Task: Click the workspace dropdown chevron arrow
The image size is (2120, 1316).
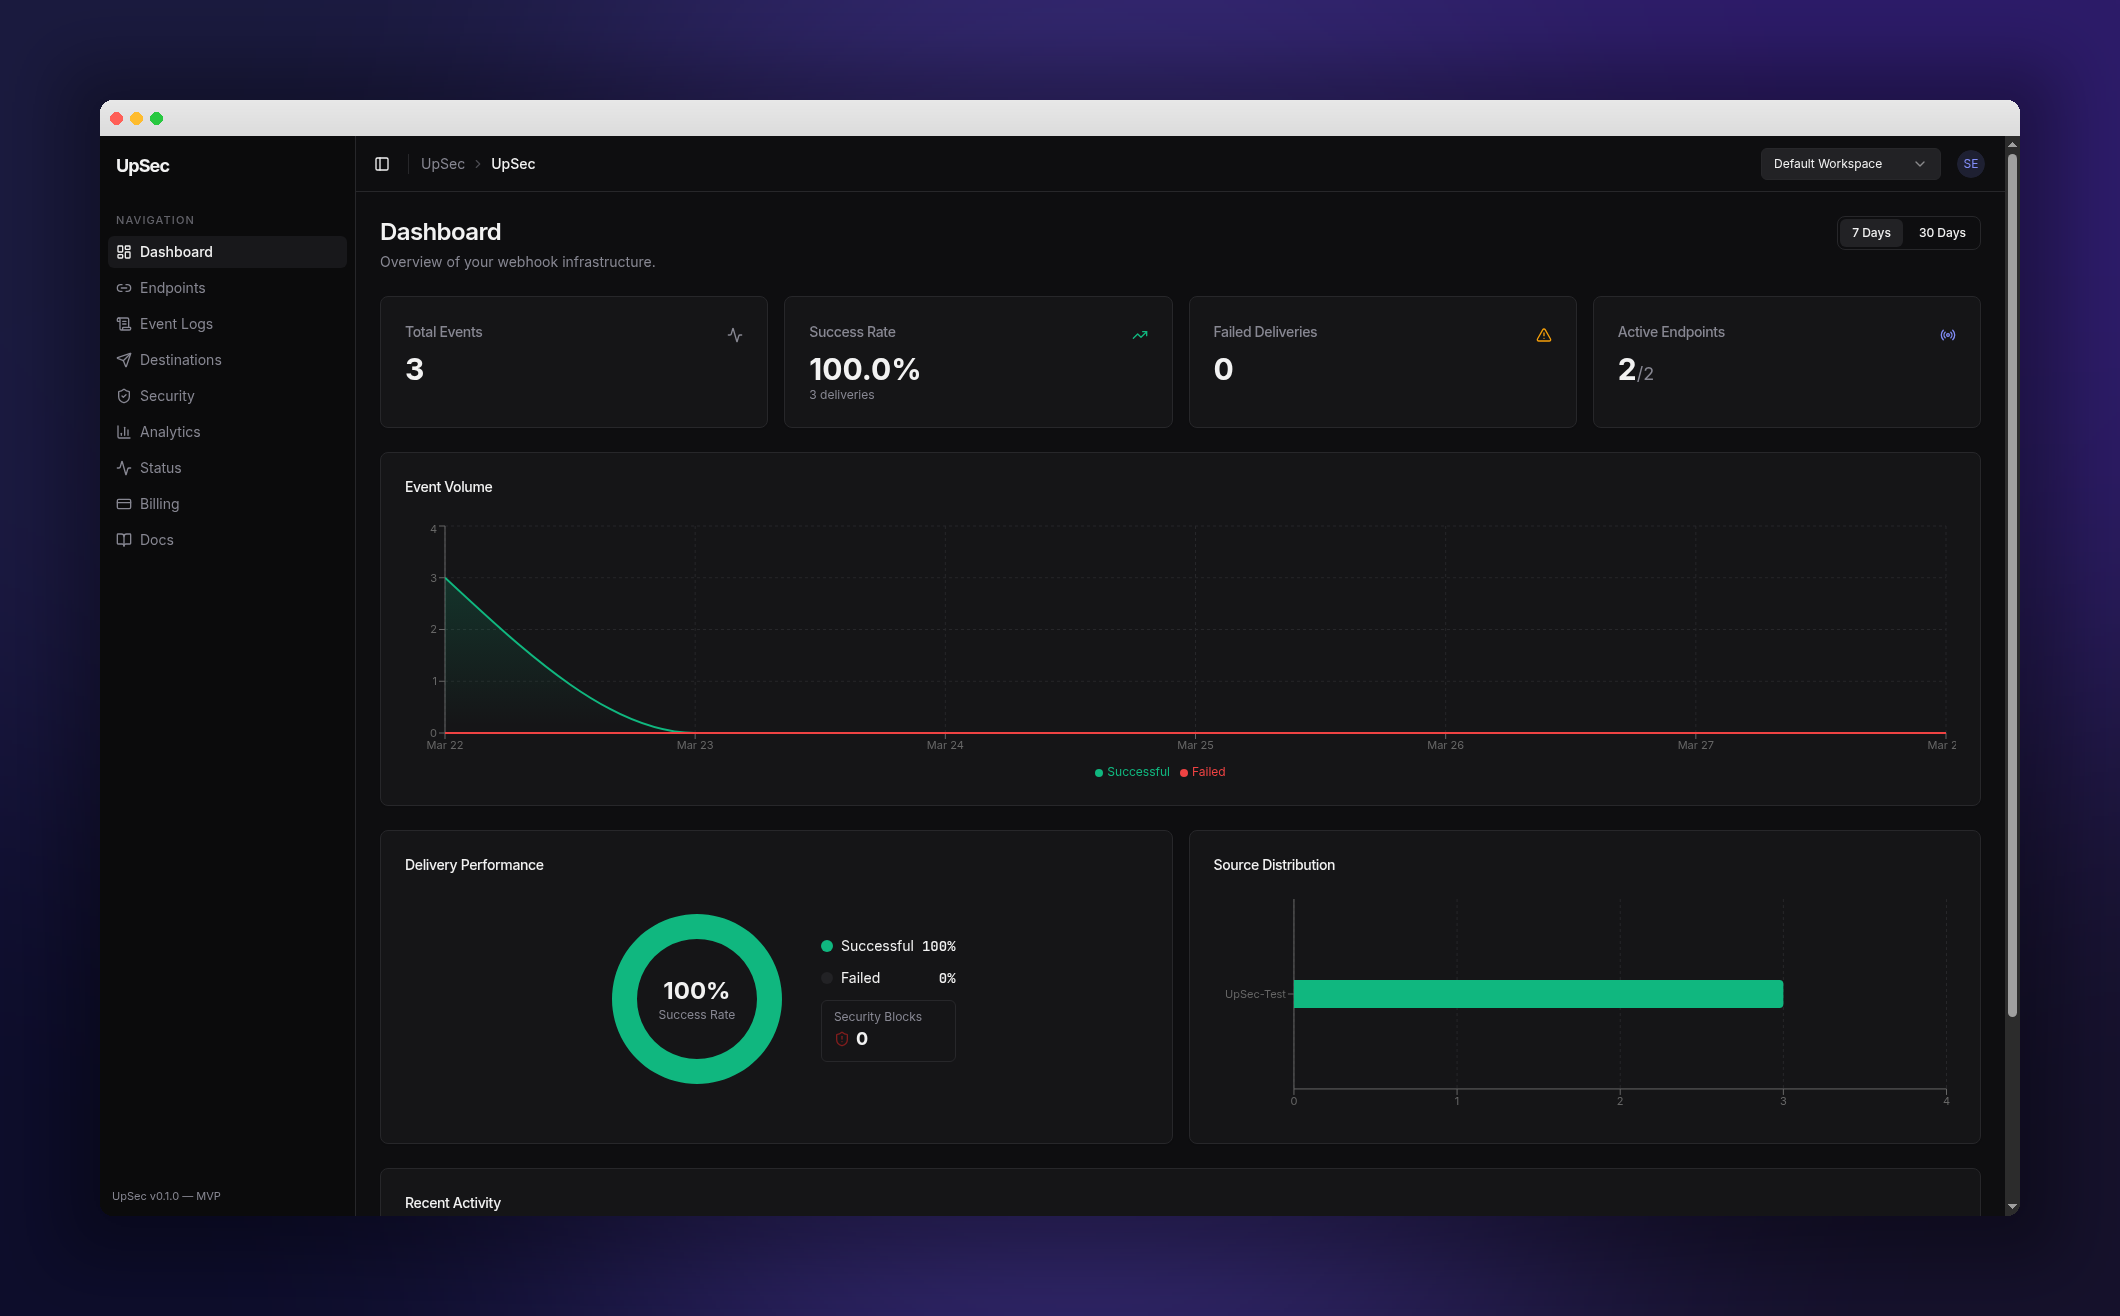Action: pyautogui.click(x=1919, y=164)
